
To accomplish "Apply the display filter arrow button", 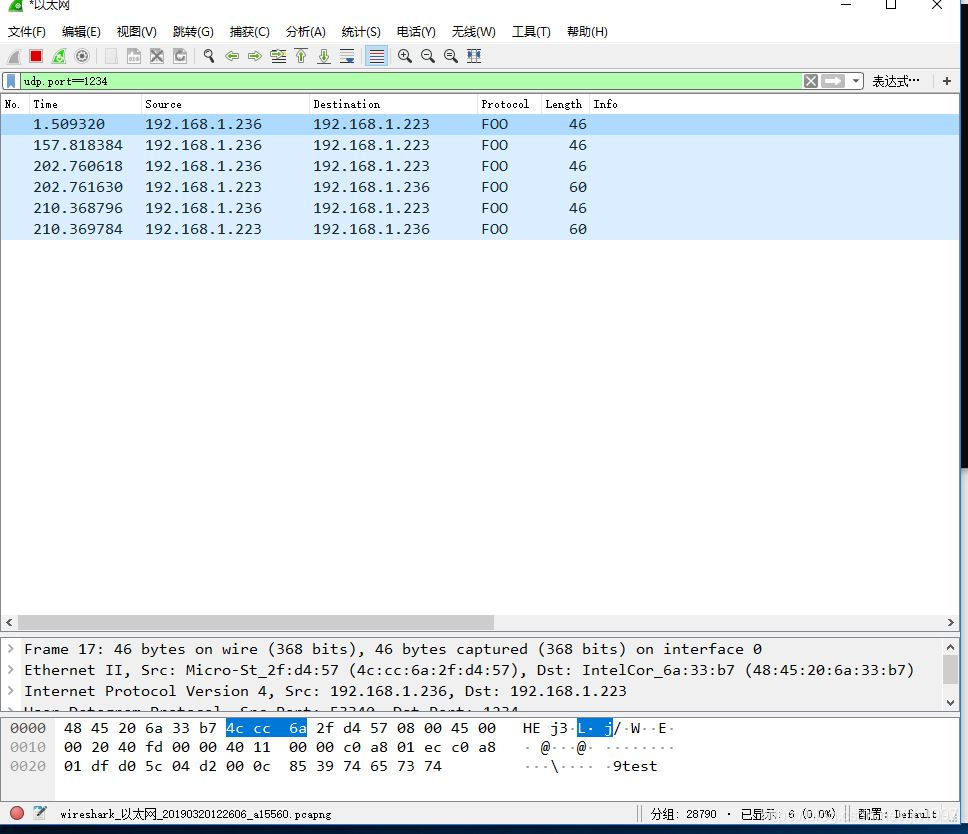I will click(833, 81).
